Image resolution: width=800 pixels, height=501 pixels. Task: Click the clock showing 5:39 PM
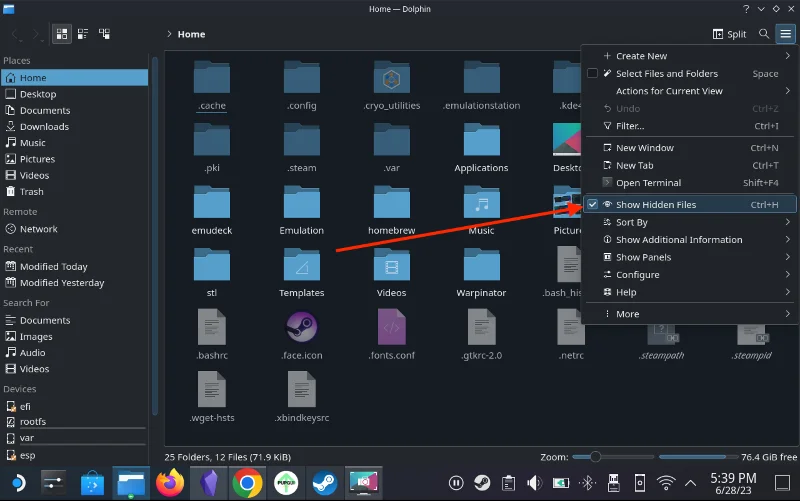click(x=733, y=483)
